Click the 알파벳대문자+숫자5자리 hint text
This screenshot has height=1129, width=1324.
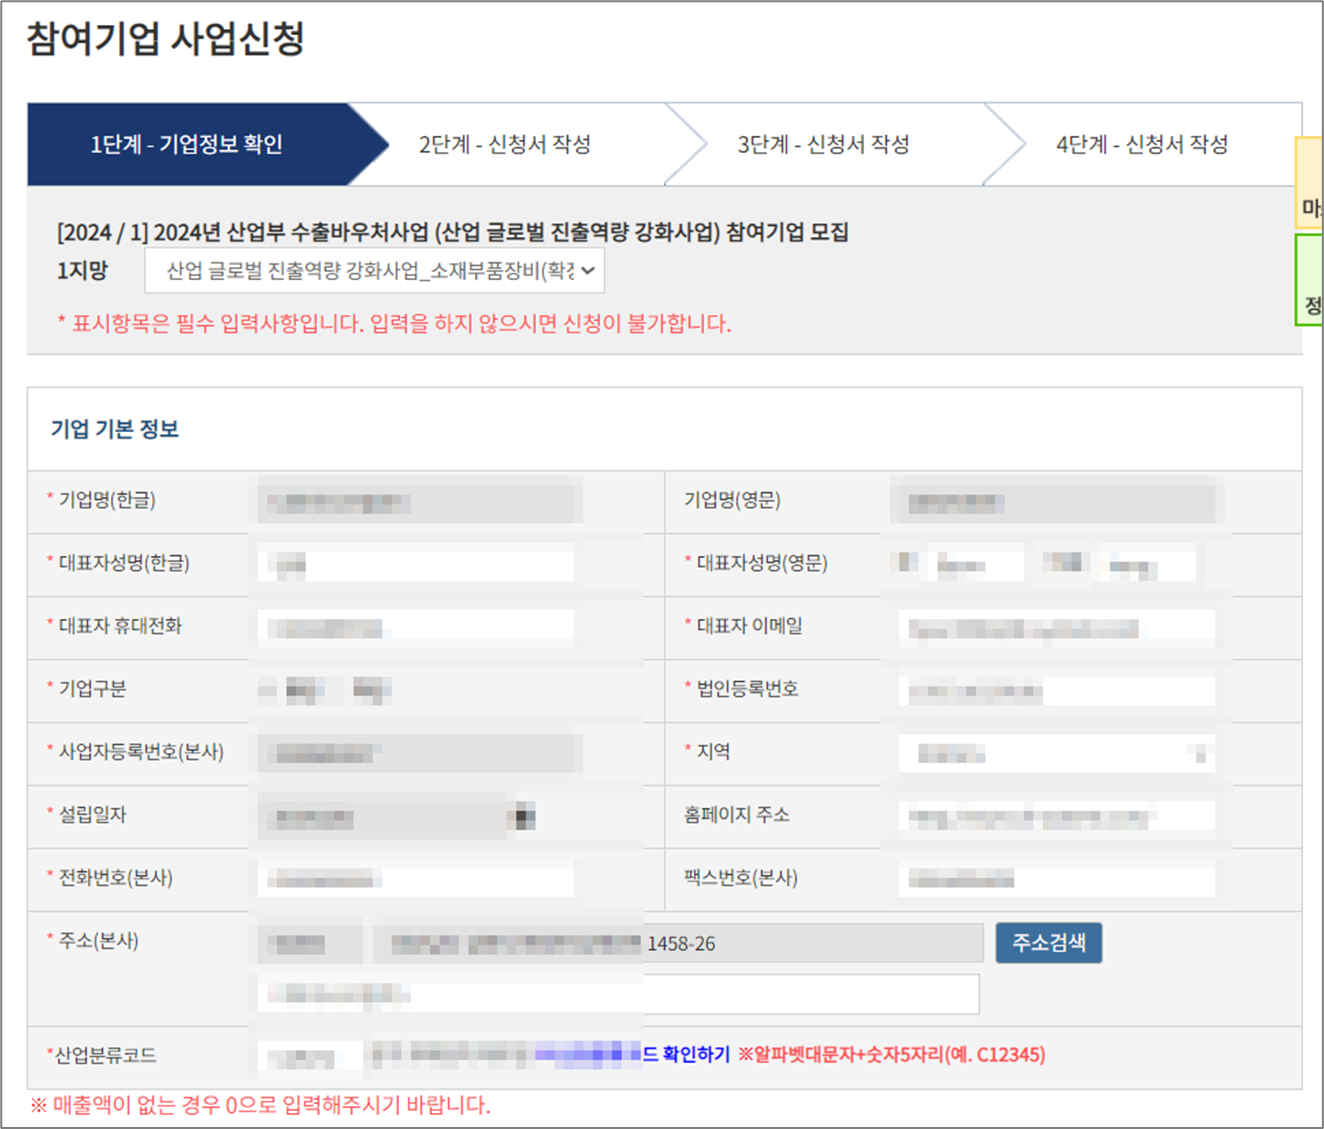tap(892, 1054)
